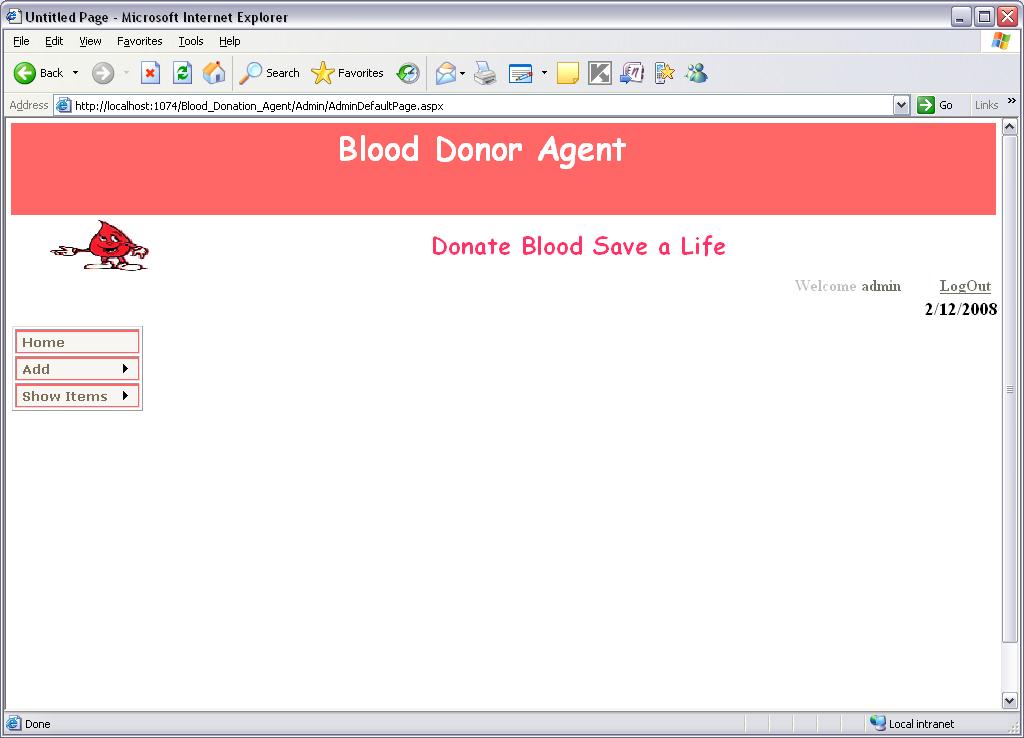Click the 'Local intranet' status text

tap(921, 724)
